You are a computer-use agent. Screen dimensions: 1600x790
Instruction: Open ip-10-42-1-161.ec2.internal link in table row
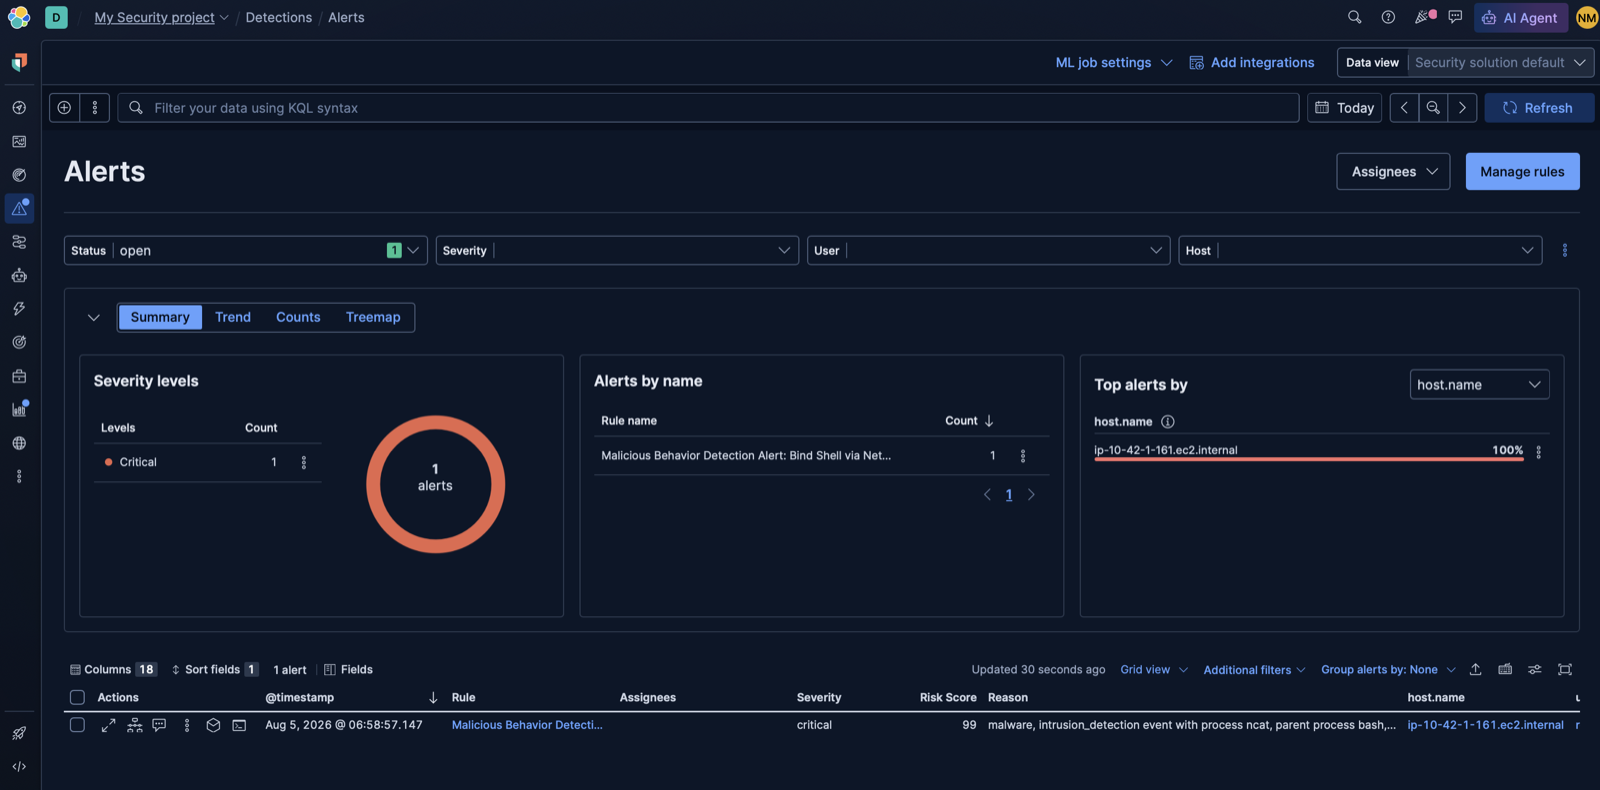[x=1485, y=725]
